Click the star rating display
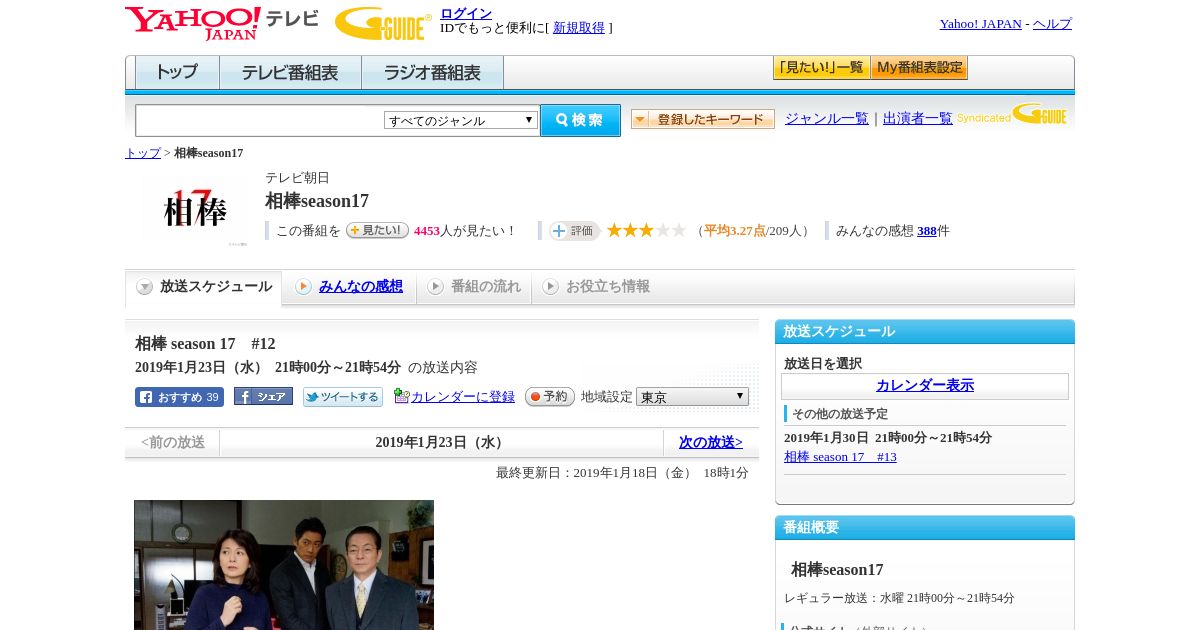This screenshot has width=1200, height=630. coord(646,231)
